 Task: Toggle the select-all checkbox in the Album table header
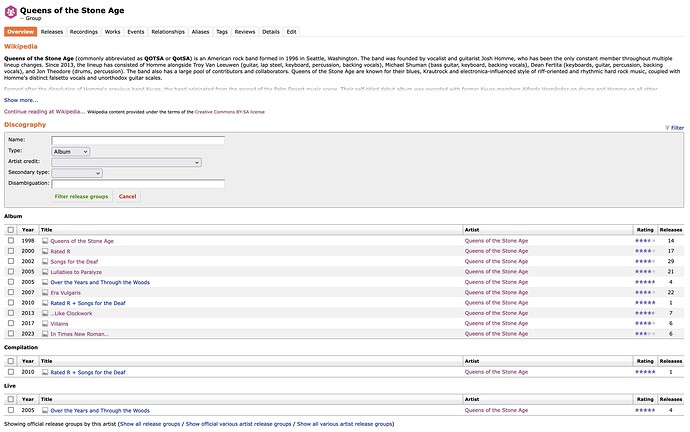[11, 230]
